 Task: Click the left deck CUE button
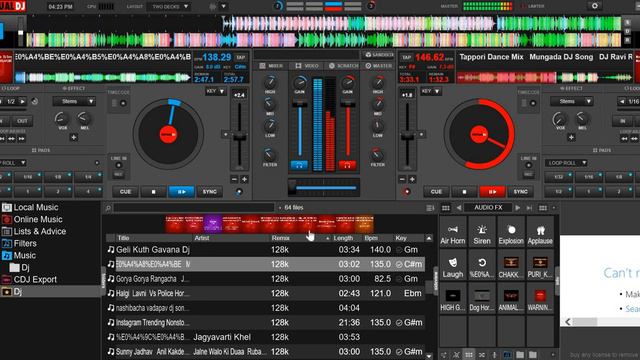pyautogui.click(x=125, y=191)
